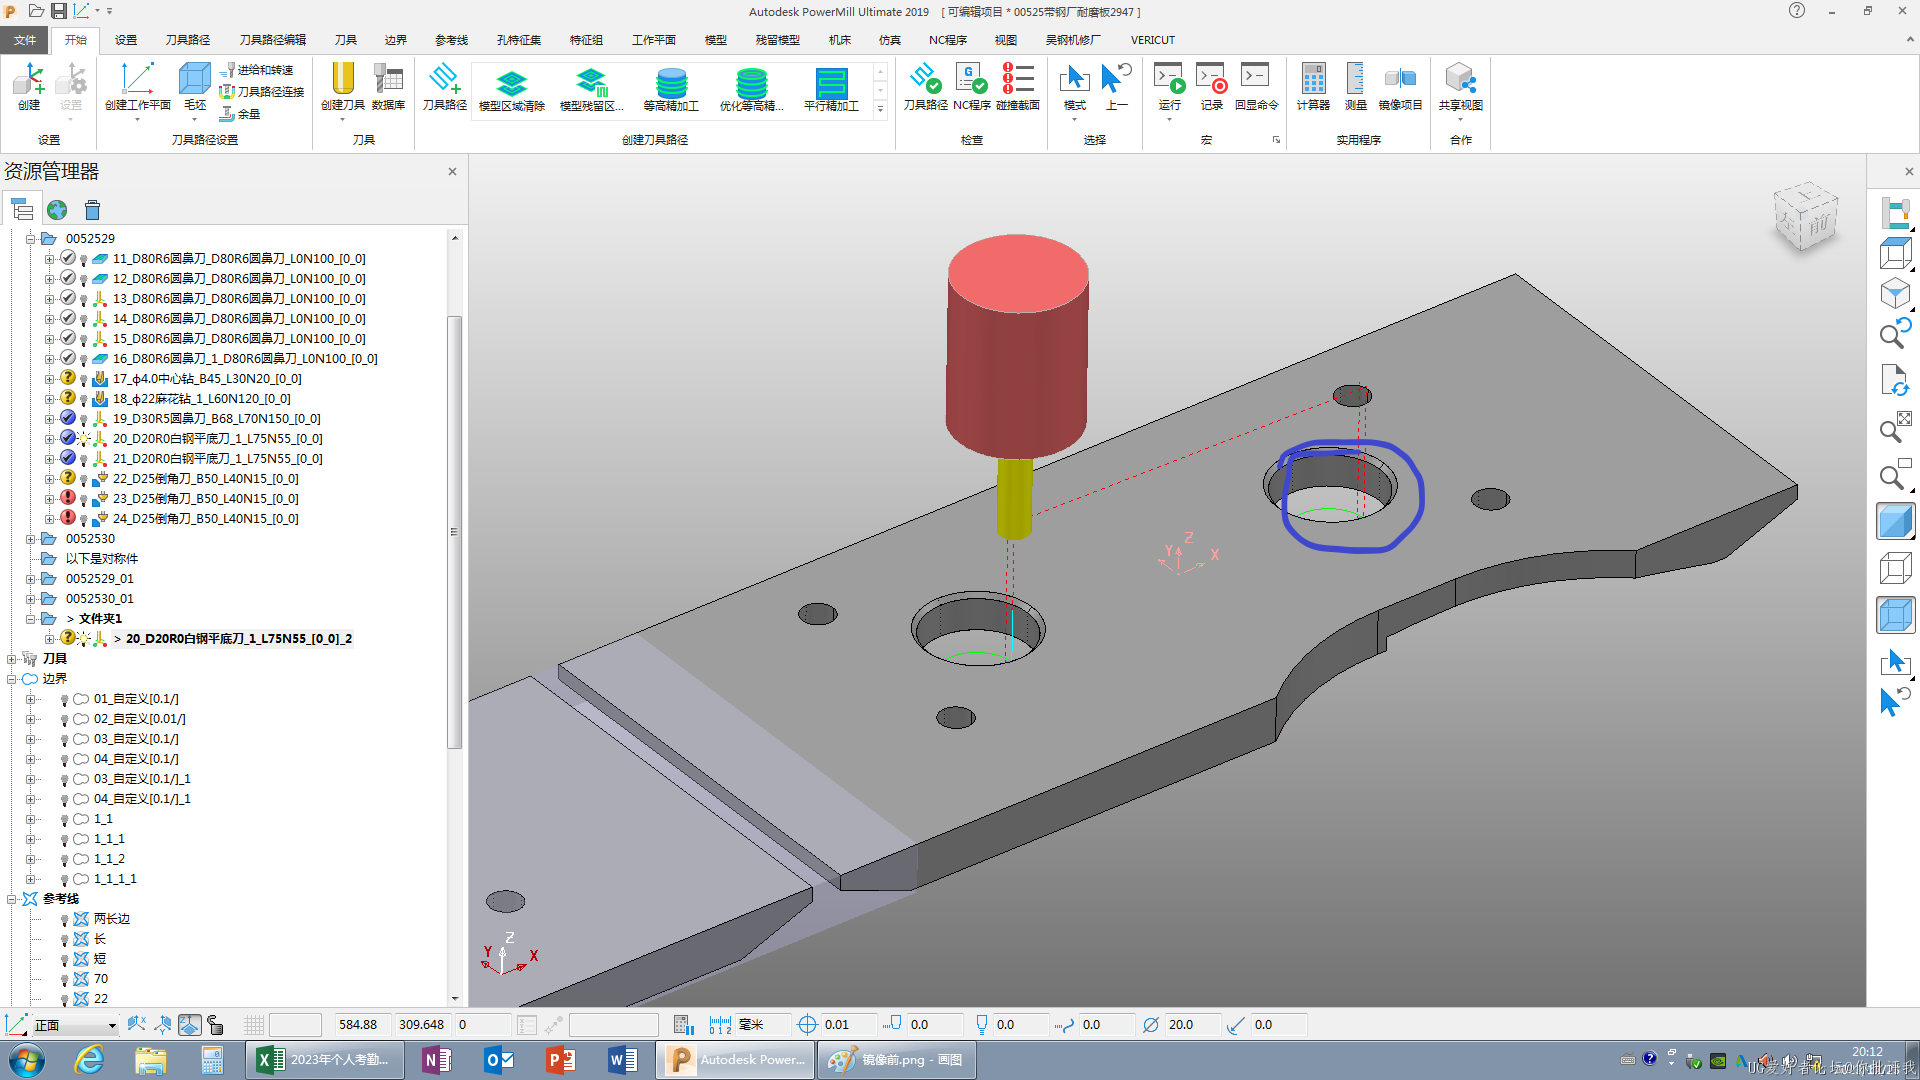Click the 创建 setup button
The image size is (1920, 1080).
29,86
